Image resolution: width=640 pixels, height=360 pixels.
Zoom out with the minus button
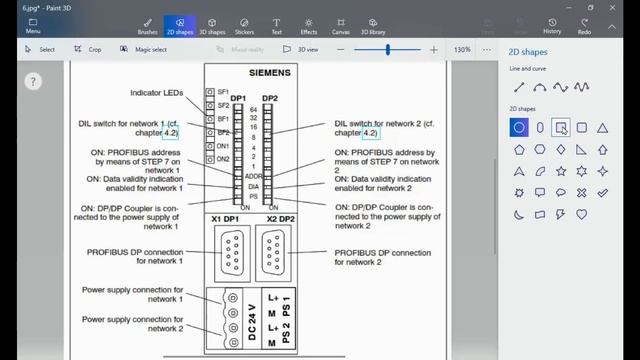(x=340, y=50)
